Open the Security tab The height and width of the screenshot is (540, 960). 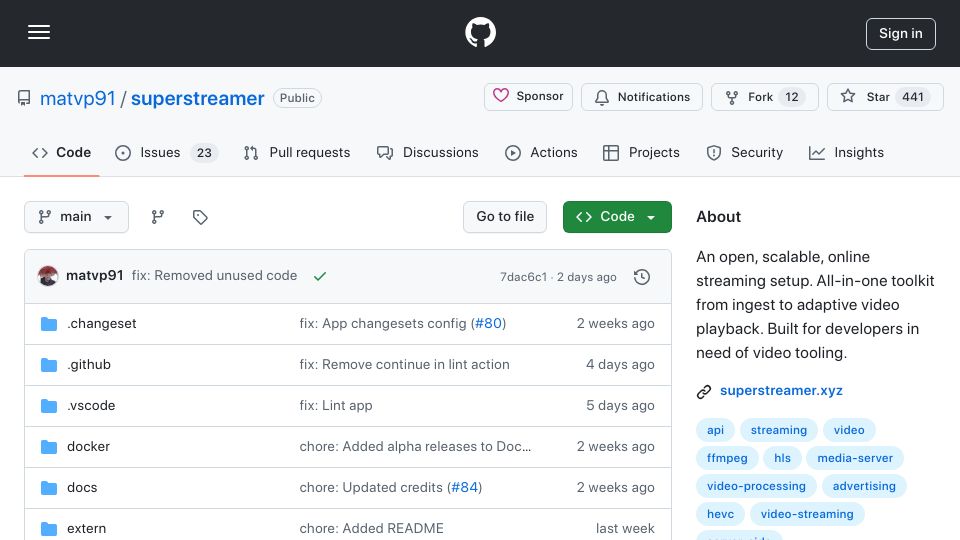744,152
